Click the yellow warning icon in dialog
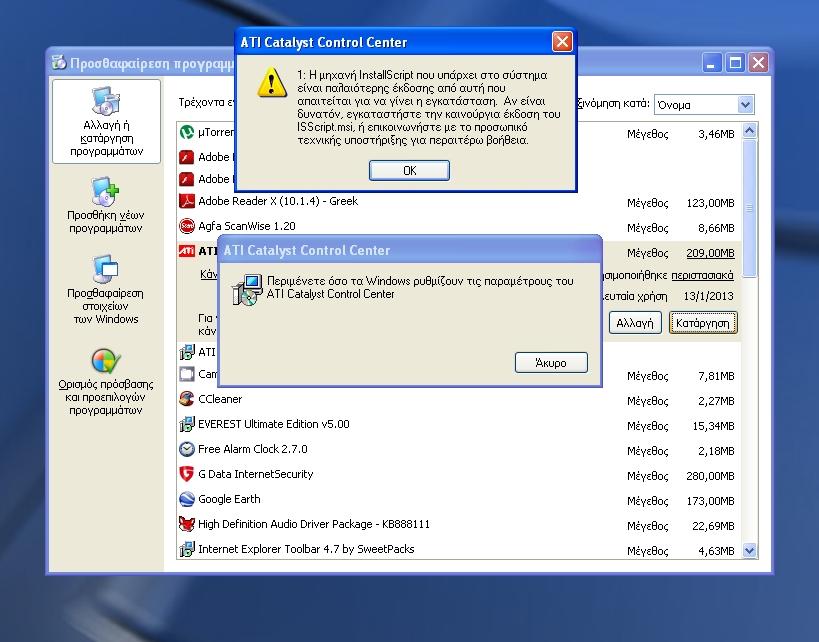The width and height of the screenshot is (819, 642). tap(272, 82)
